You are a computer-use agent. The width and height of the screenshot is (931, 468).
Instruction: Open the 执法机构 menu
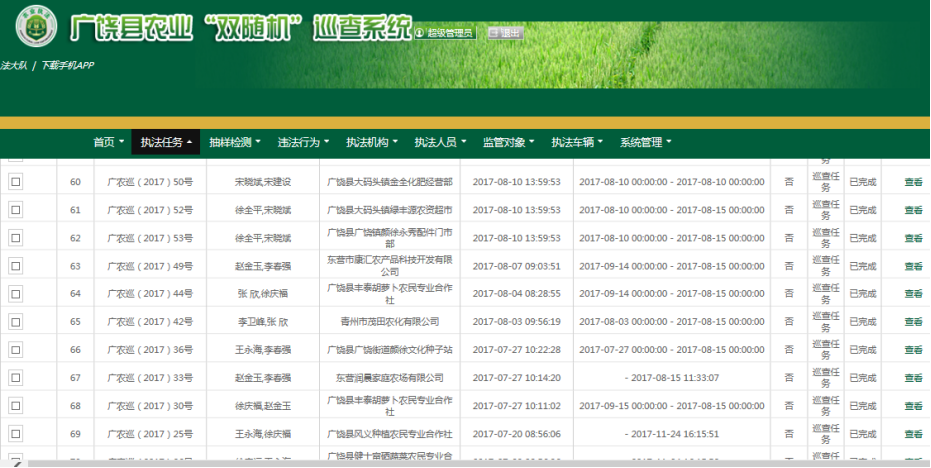point(372,142)
